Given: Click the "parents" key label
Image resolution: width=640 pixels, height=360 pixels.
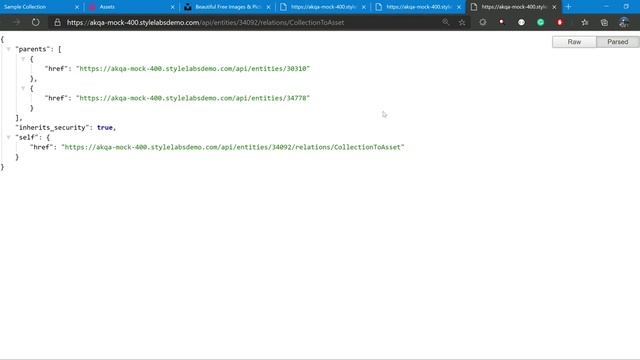Looking at the screenshot, I should (x=32, y=49).
